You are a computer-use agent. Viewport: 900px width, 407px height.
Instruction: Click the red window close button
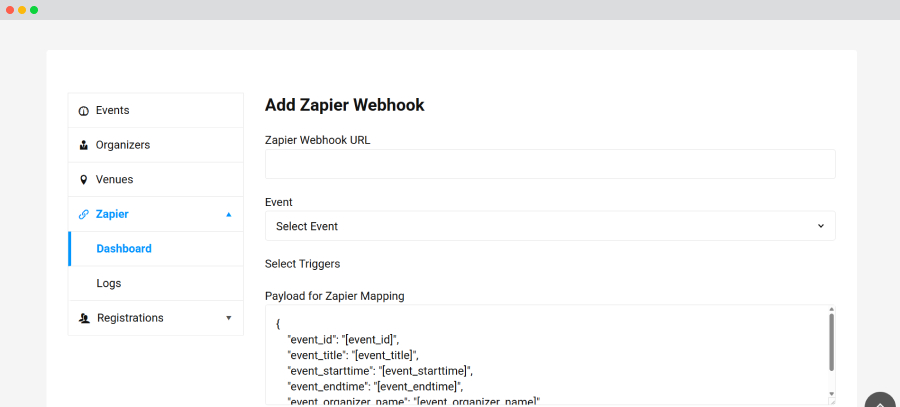pyautogui.click(x=10, y=10)
